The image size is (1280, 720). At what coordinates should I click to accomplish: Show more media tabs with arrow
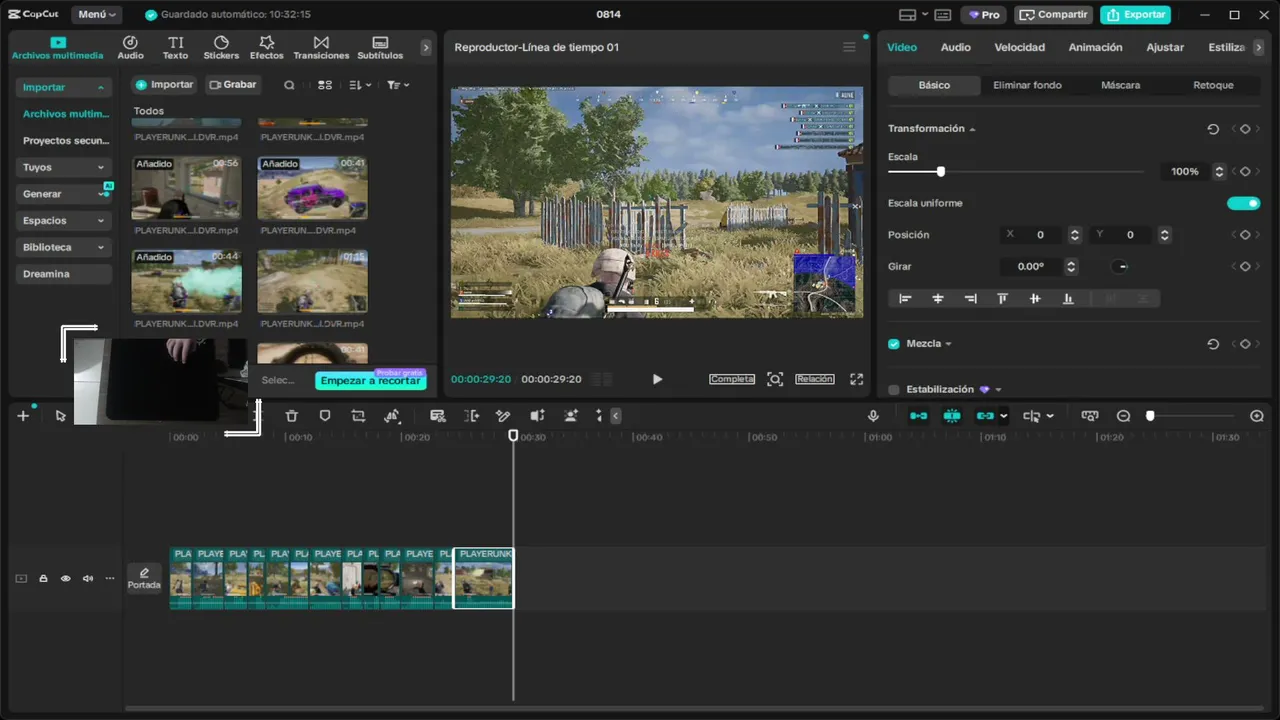(426, 47)
